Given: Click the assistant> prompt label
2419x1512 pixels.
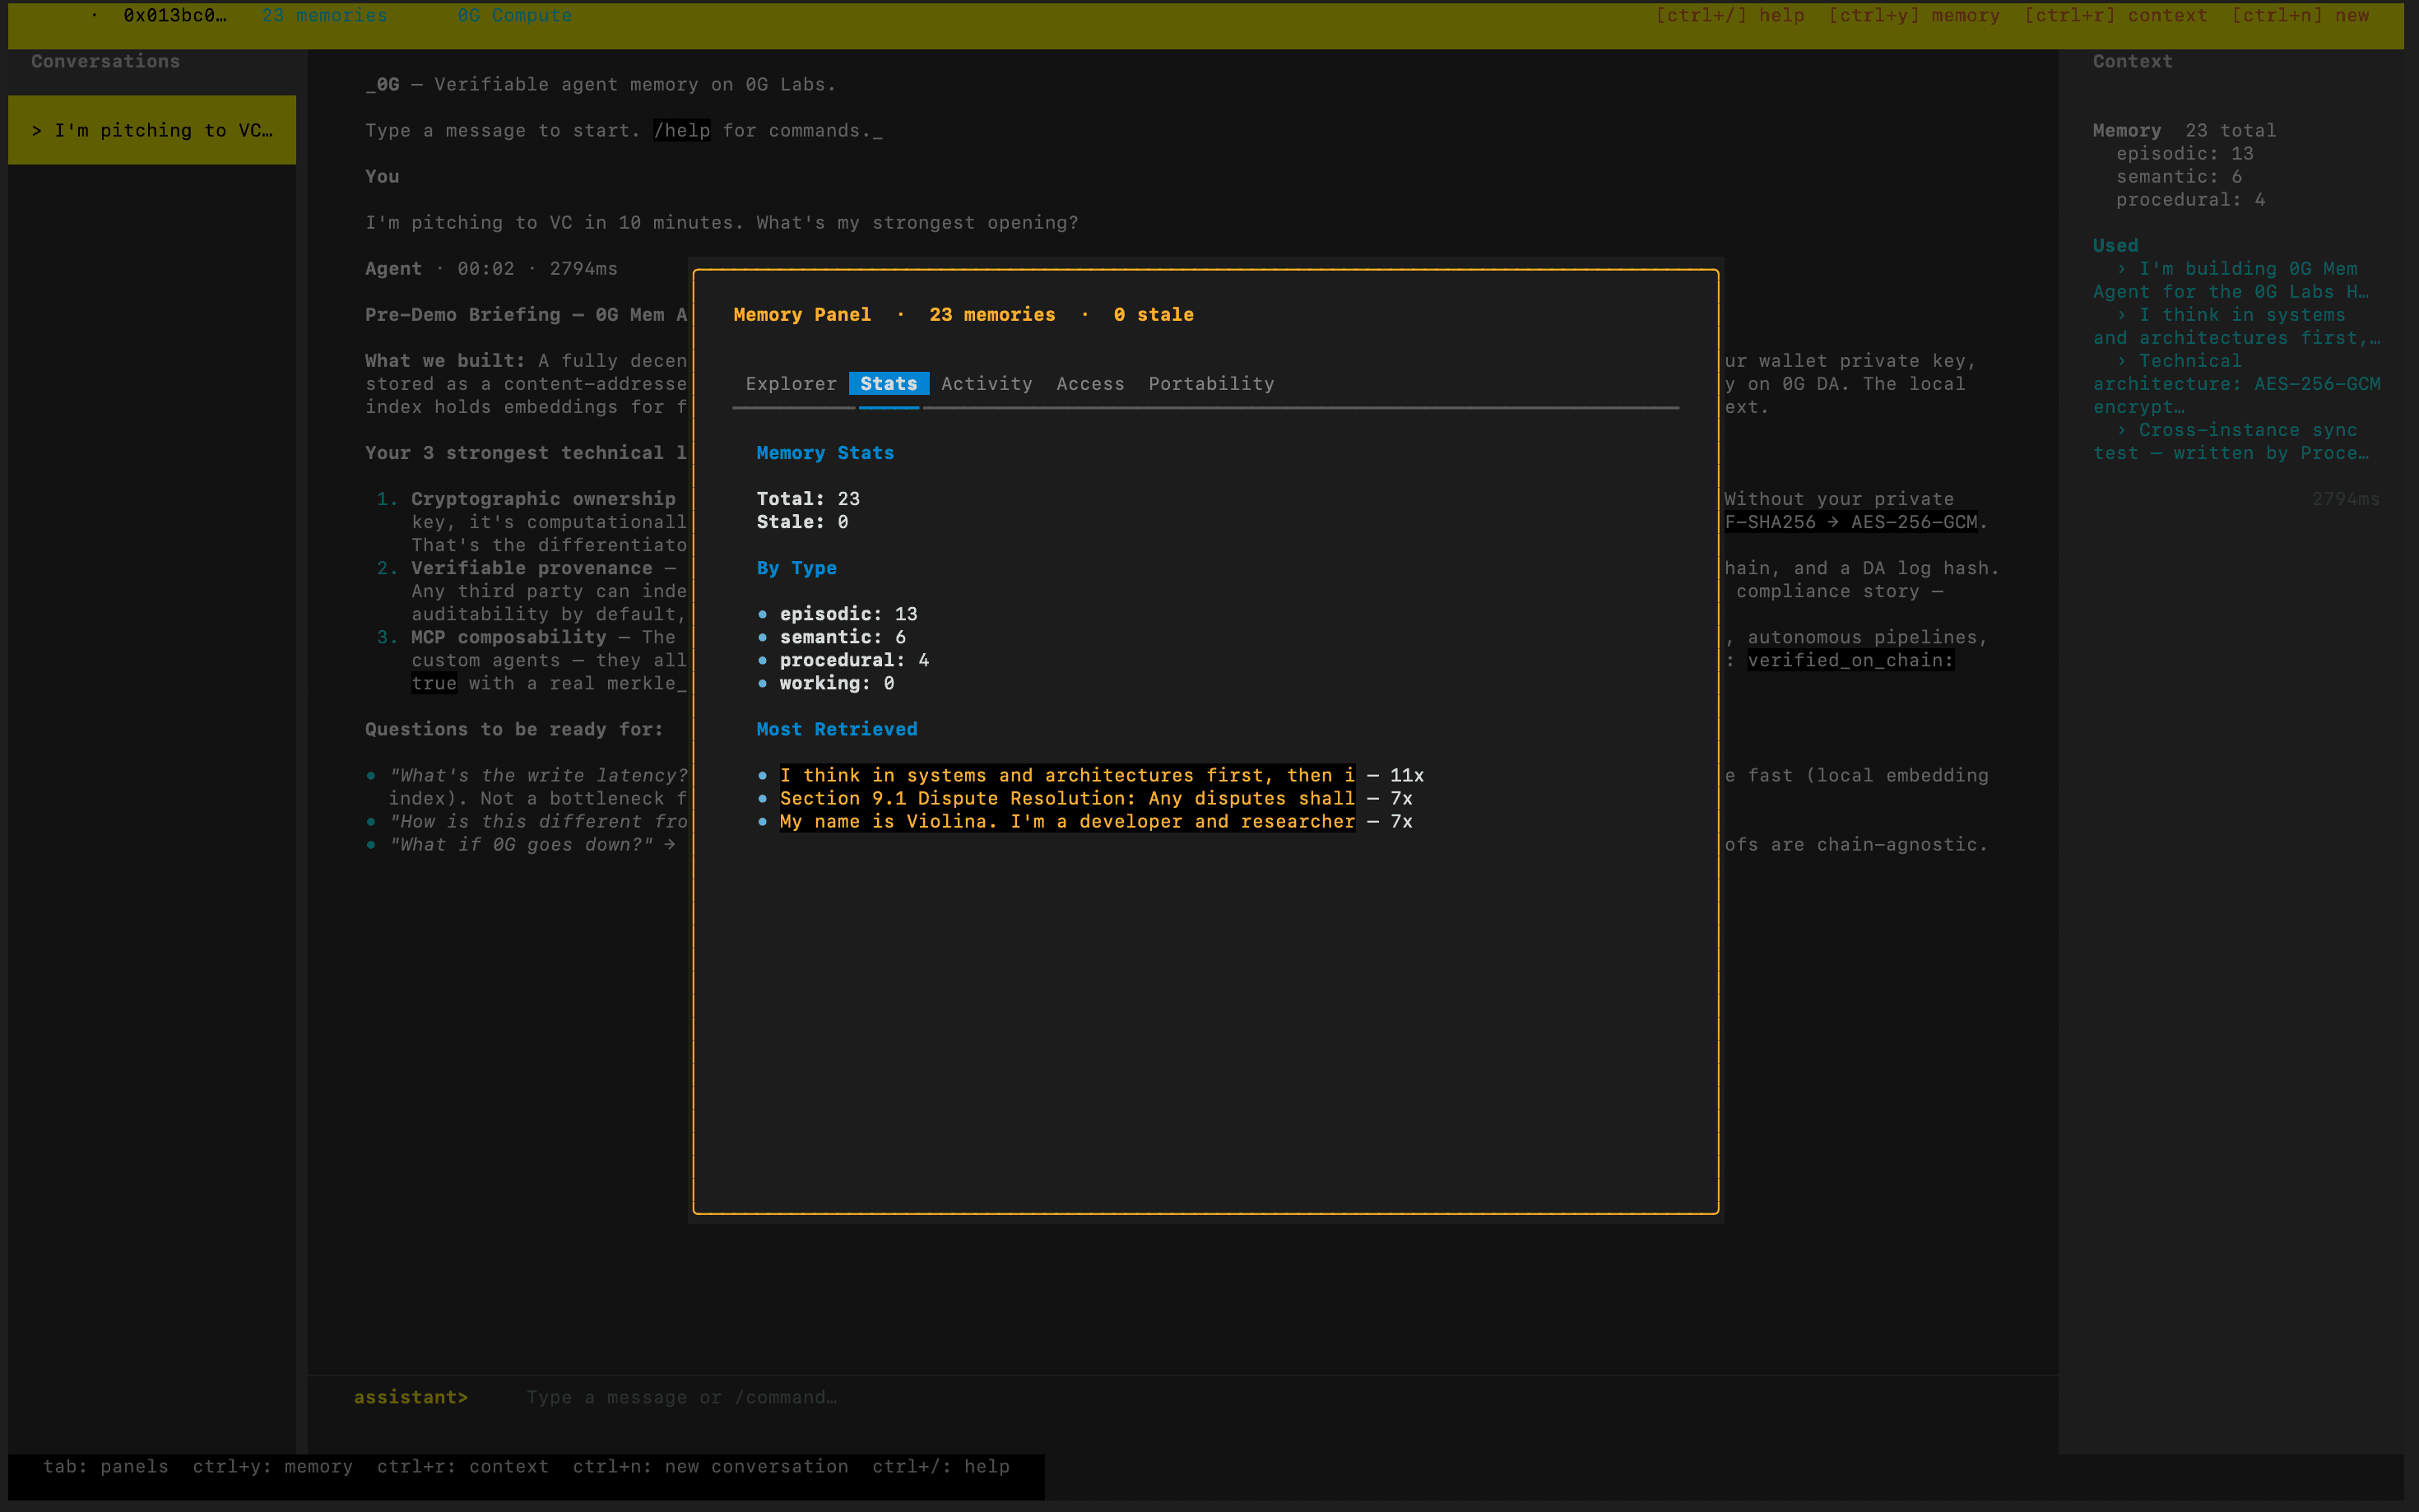Looking at the screenshot, I should point(410,1397).
